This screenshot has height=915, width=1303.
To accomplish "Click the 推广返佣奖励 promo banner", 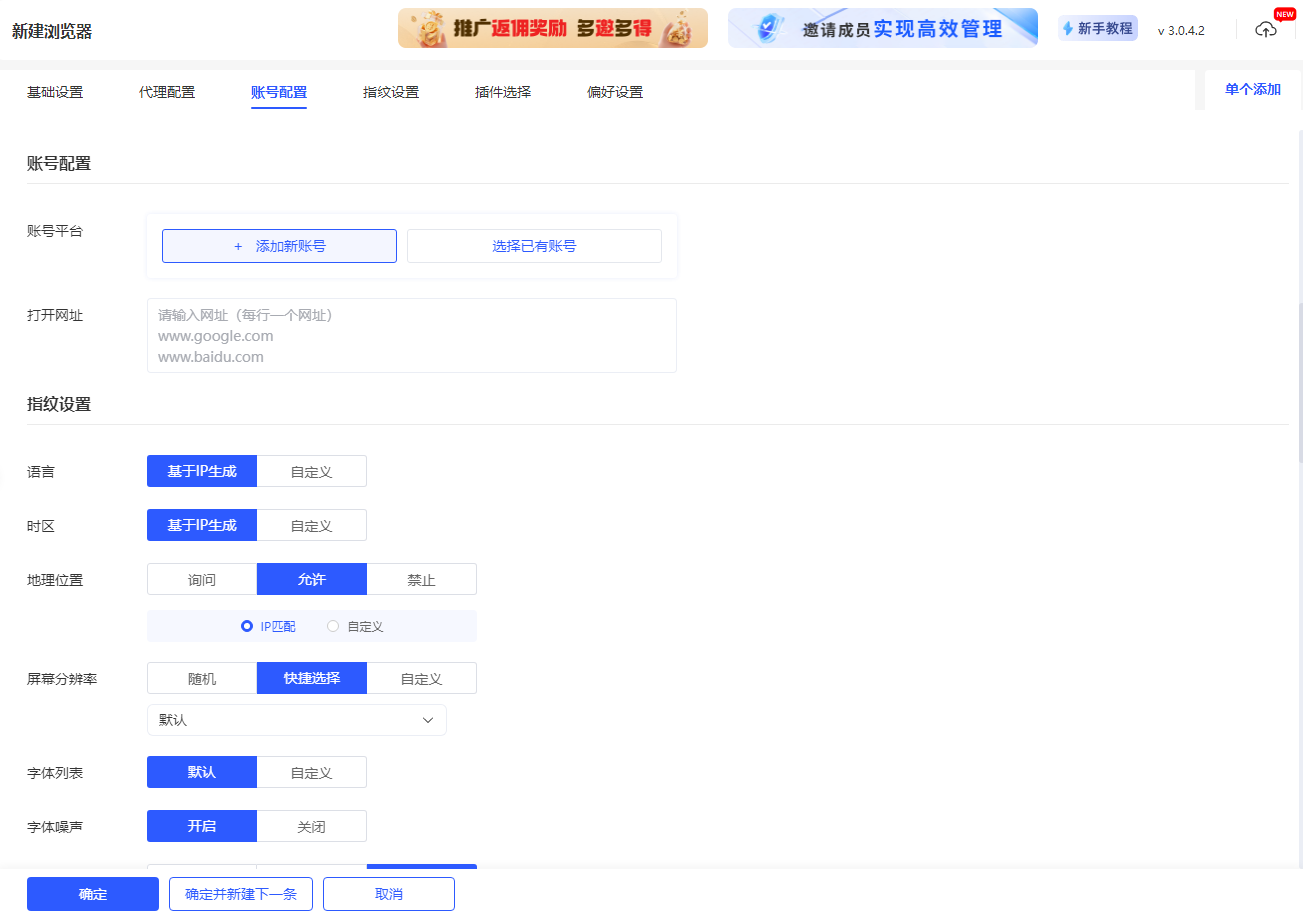I will click(552, 28).
